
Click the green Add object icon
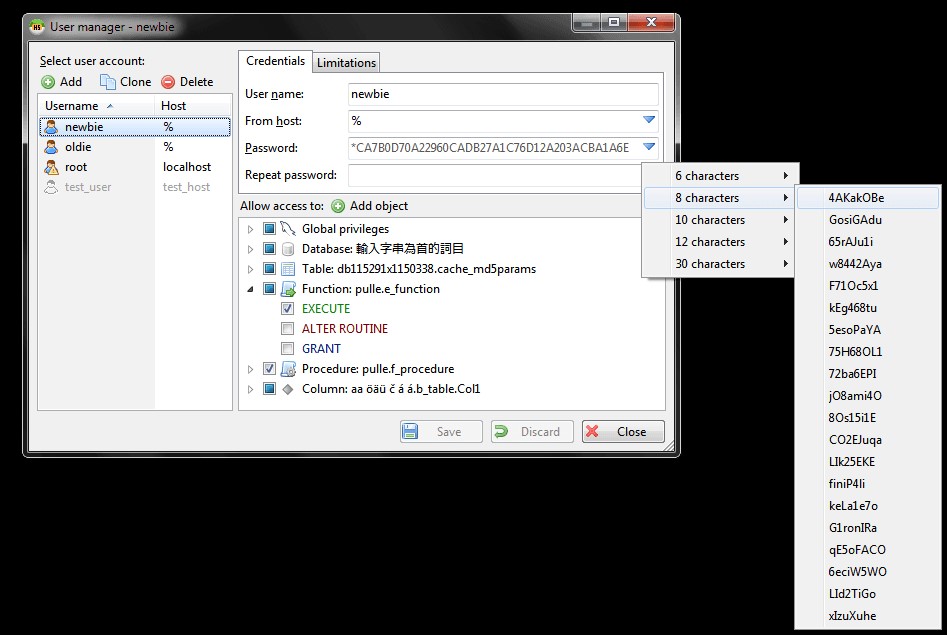(338, 206)
